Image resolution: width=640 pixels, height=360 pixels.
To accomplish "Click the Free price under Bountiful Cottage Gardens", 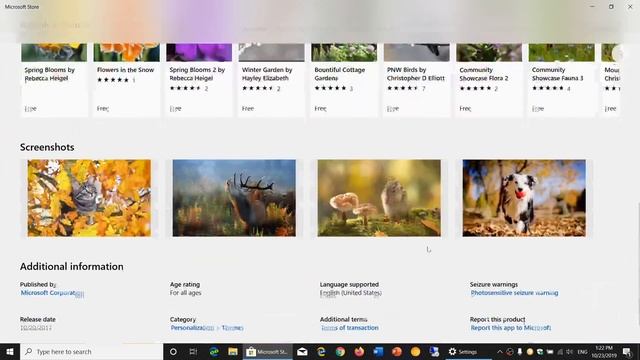I will 320,109.
